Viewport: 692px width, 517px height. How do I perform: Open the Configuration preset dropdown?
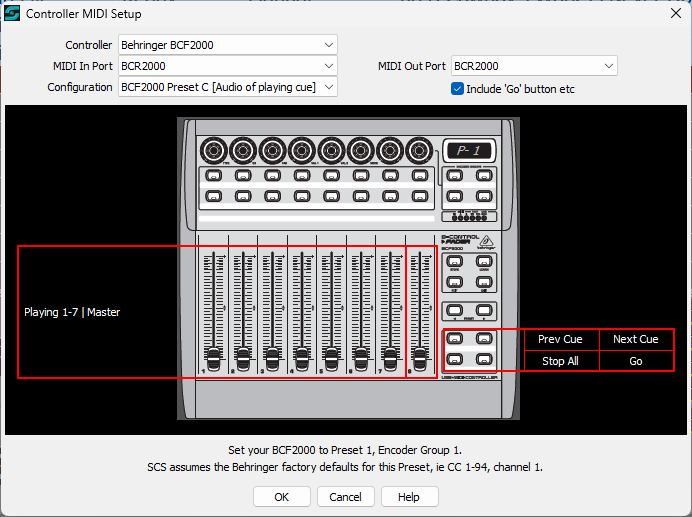coord(228,87)
